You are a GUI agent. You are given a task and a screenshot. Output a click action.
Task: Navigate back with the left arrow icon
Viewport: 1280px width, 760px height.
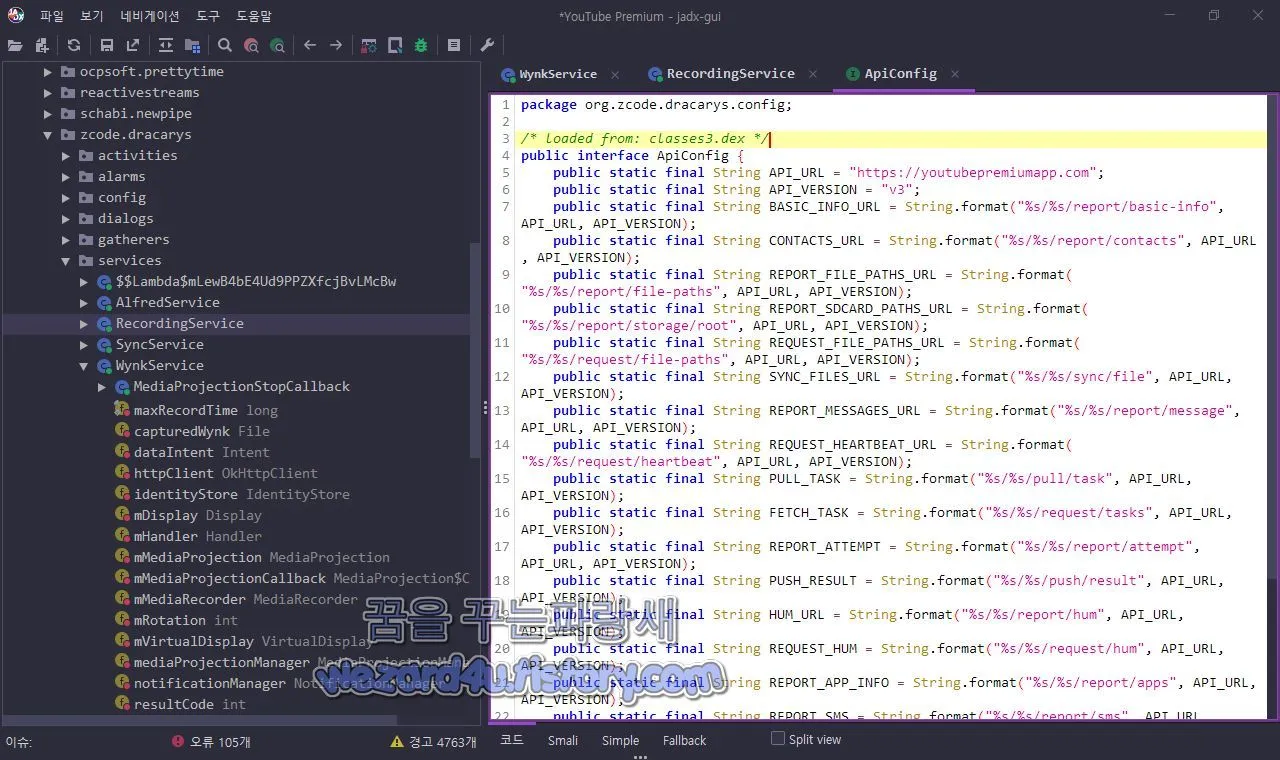click(310, 45)
